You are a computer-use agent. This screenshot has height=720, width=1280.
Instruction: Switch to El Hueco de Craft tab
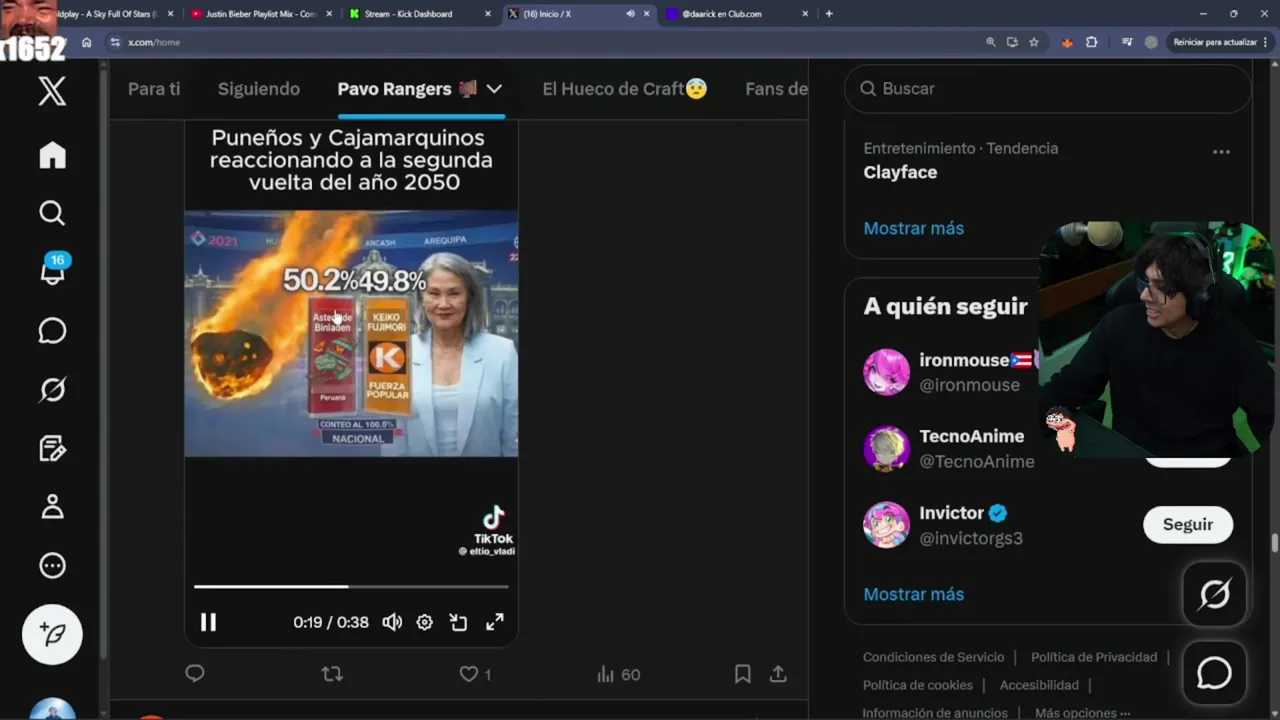tap(625, 89)
